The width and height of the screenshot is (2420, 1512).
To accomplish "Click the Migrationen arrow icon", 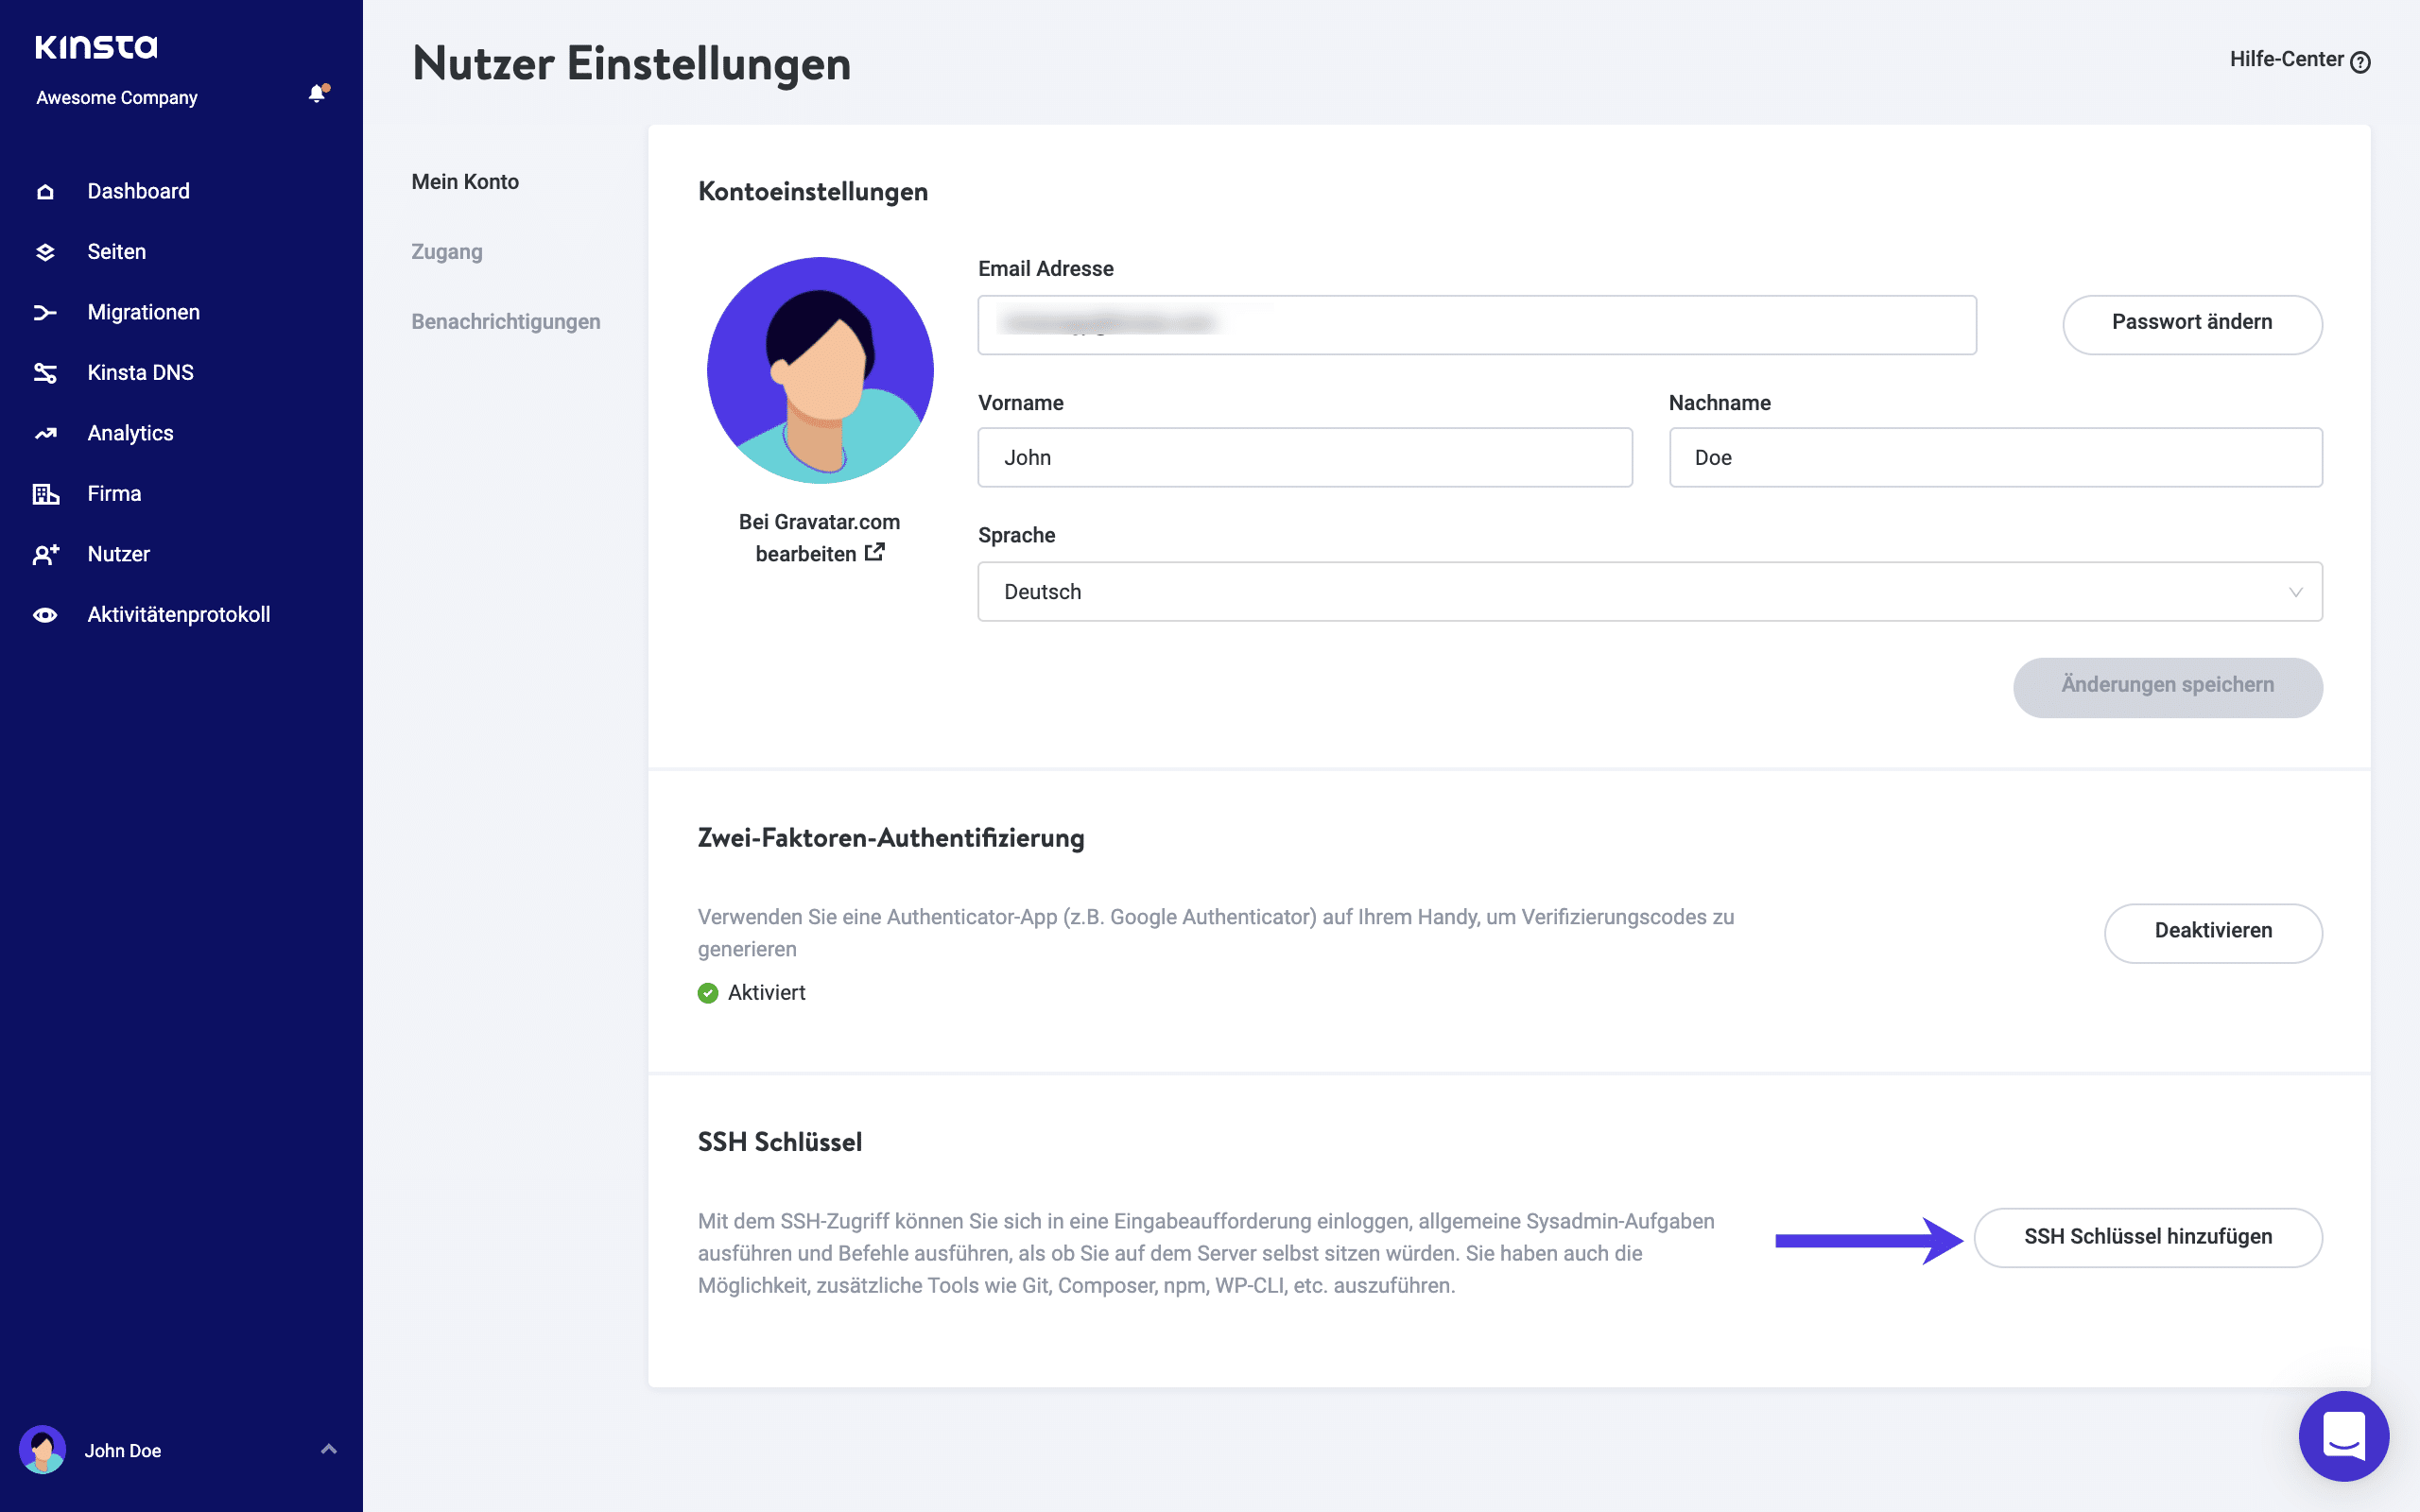I will point(45,313).
